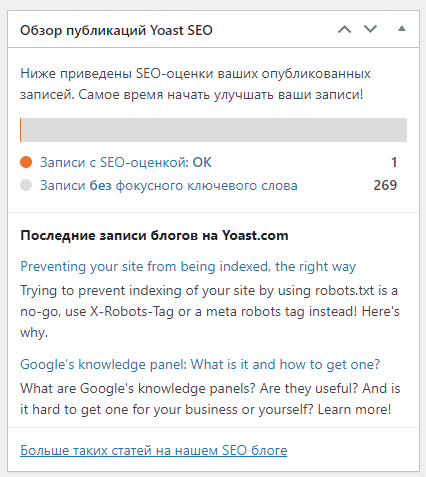Move the Yoast SEO widget up
Screen dimensions: 426x477
pos(344,30)
